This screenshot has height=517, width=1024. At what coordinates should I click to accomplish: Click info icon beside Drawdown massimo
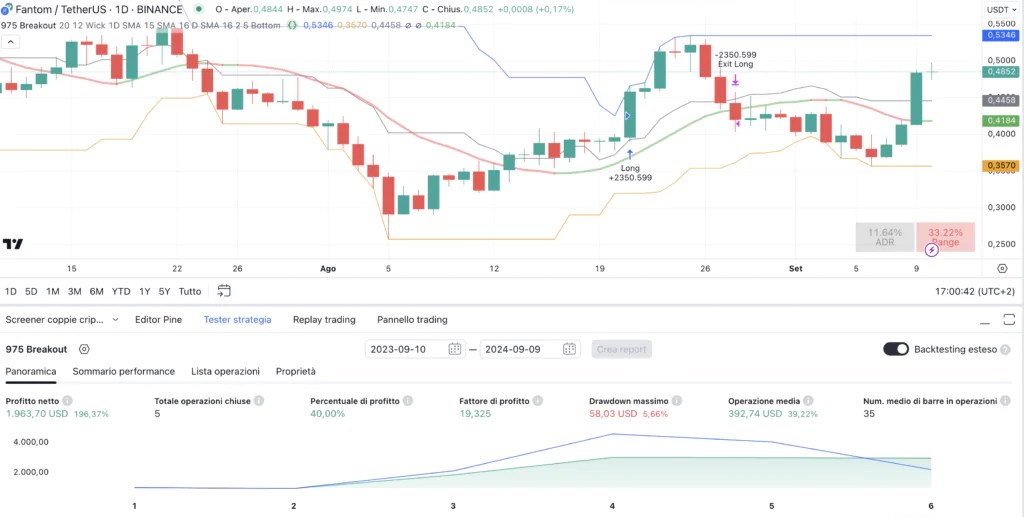pyautogui.click(x=677, y=401)
